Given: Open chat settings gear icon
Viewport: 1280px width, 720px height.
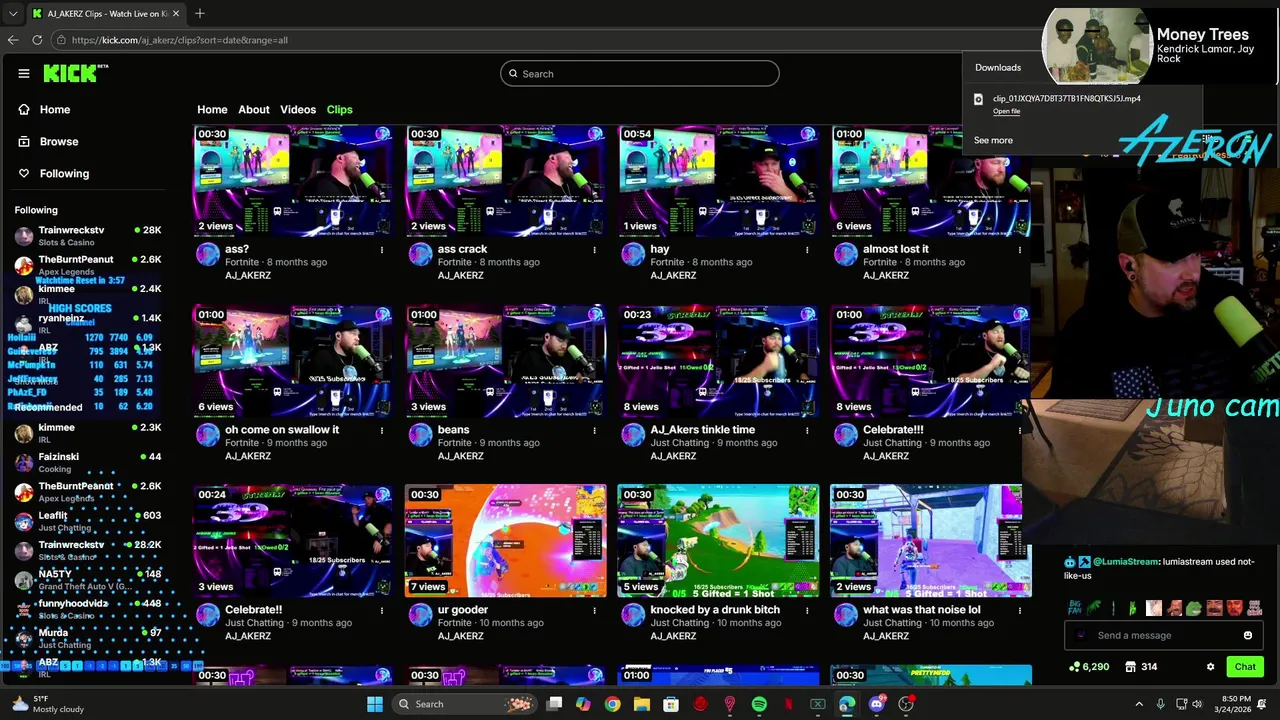Looking at the screenshot, I should click(1210, 667).
